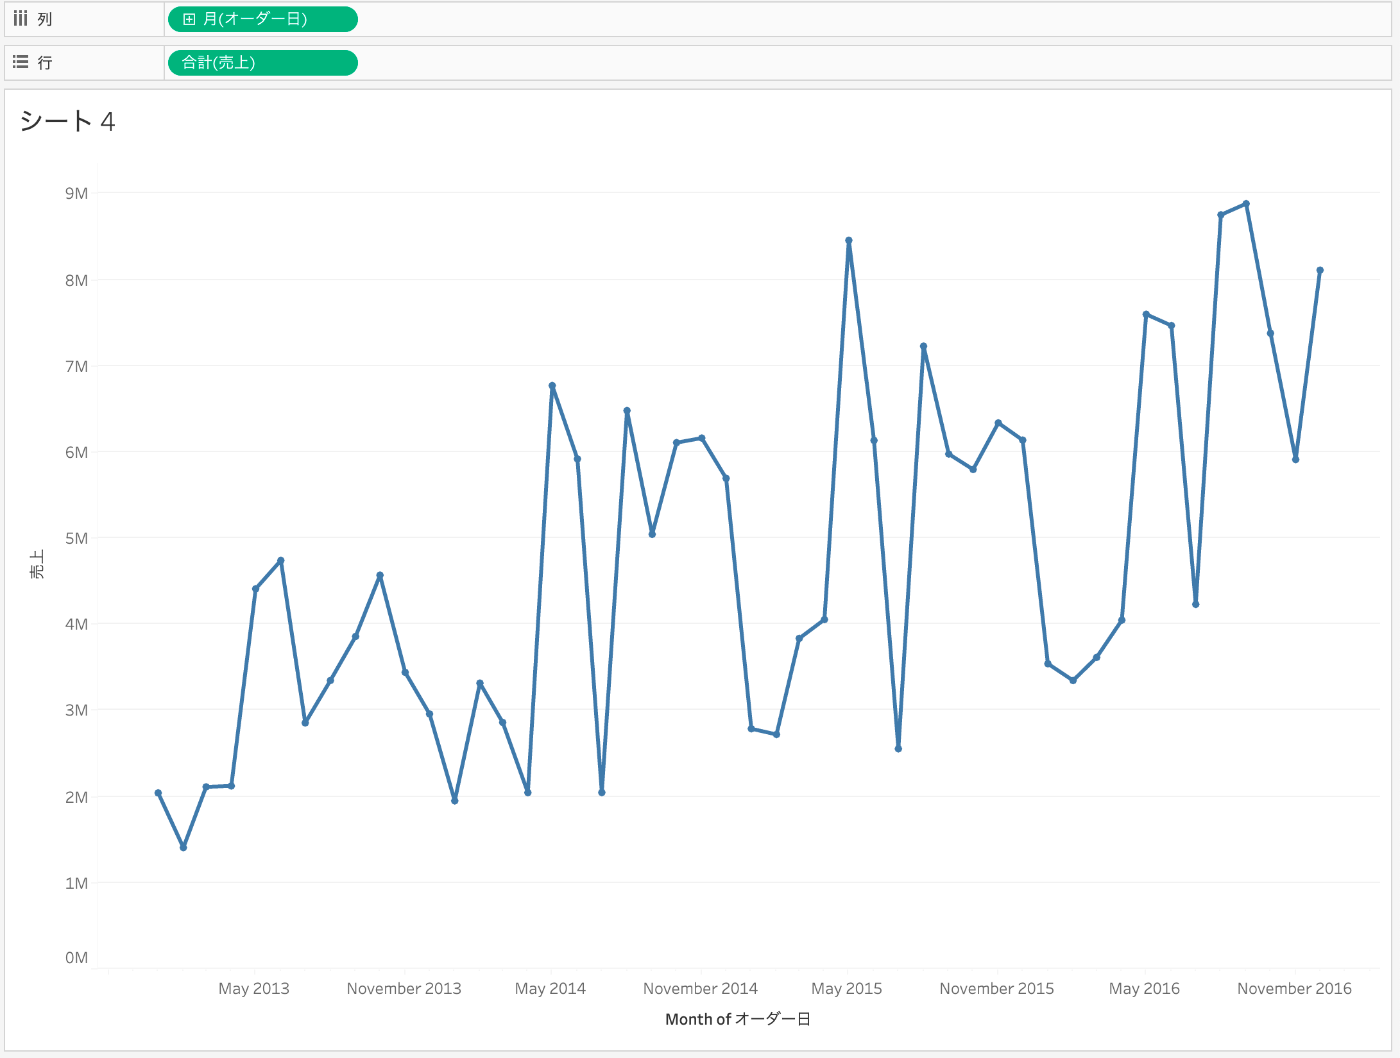Screen dimensions: 1400x1058
Task: Click the 0M axis label
Action: coord(77,958)
